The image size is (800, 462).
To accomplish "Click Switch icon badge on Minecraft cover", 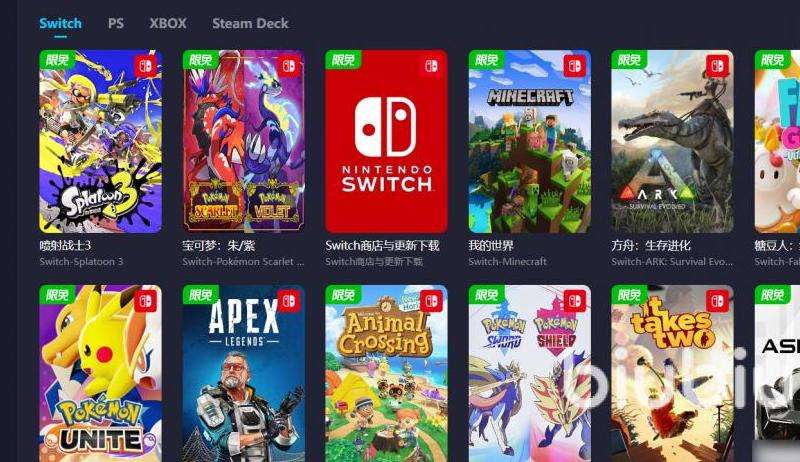I will tap(574, 66).
